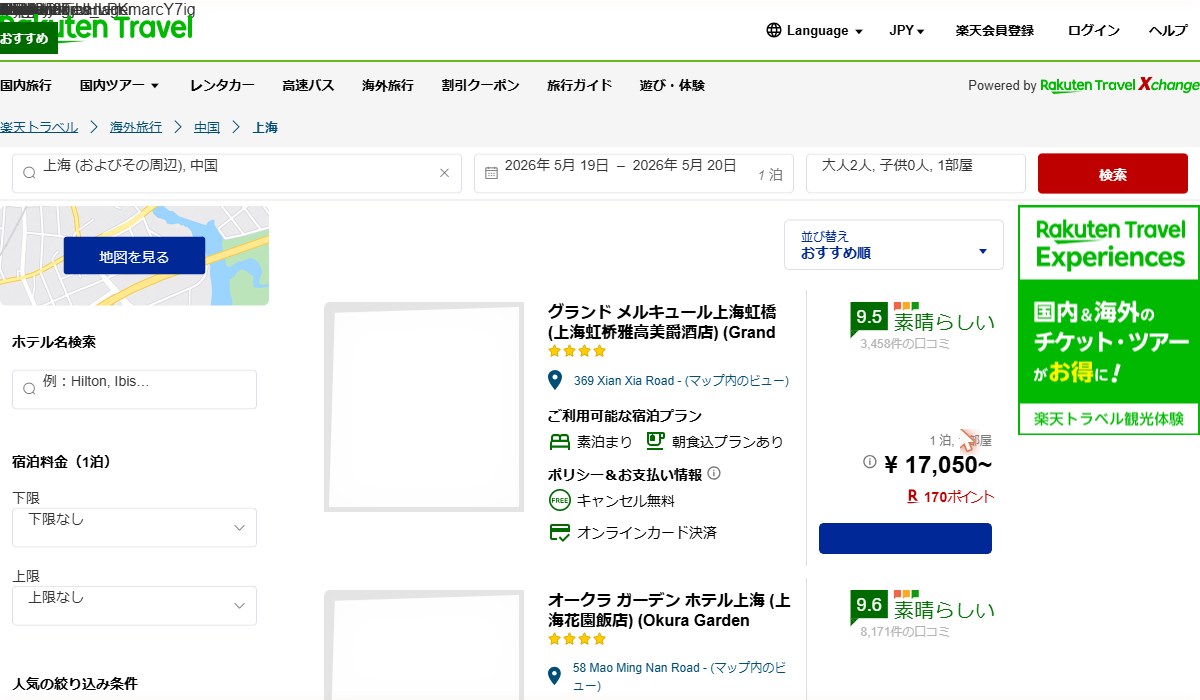The width and height of the screenshot is (1200, 700).
Task: Open the 割引クーポン menu item
Action: coord(481,85)
